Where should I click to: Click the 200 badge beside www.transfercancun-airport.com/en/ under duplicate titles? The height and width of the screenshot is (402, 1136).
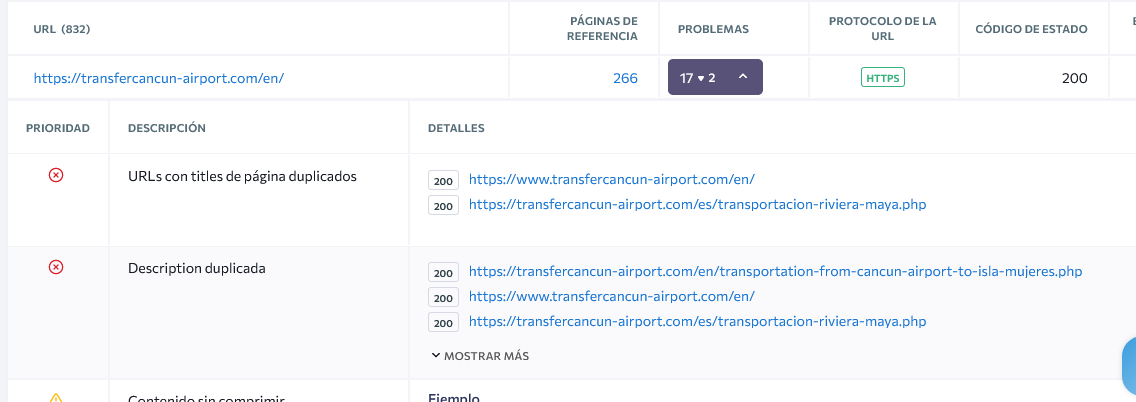443,181
